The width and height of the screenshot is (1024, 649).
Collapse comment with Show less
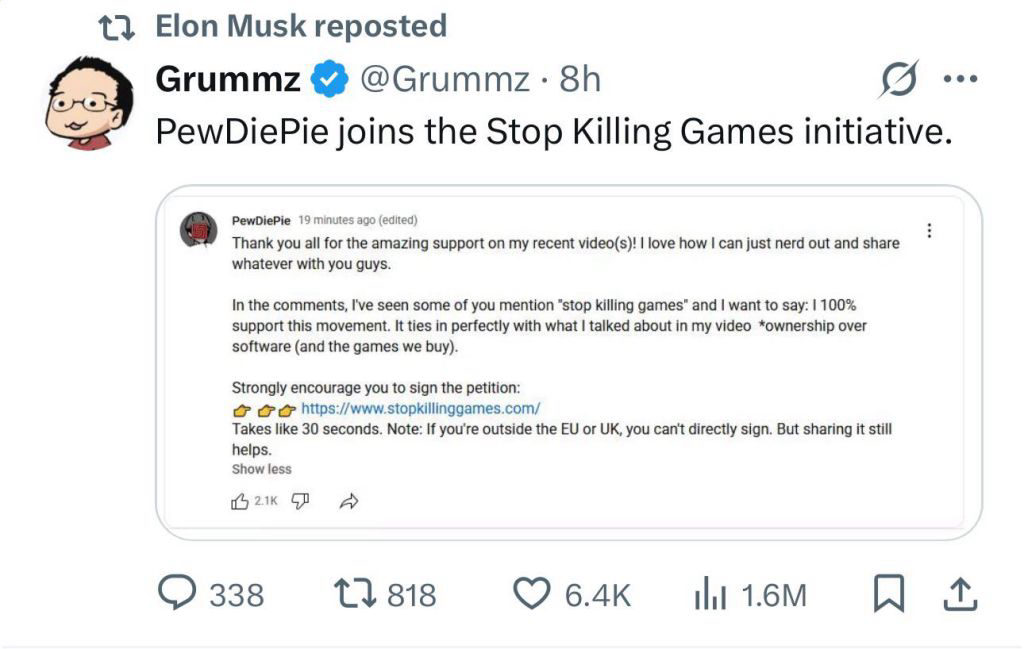pyautogui.click(x=261, y=469)
